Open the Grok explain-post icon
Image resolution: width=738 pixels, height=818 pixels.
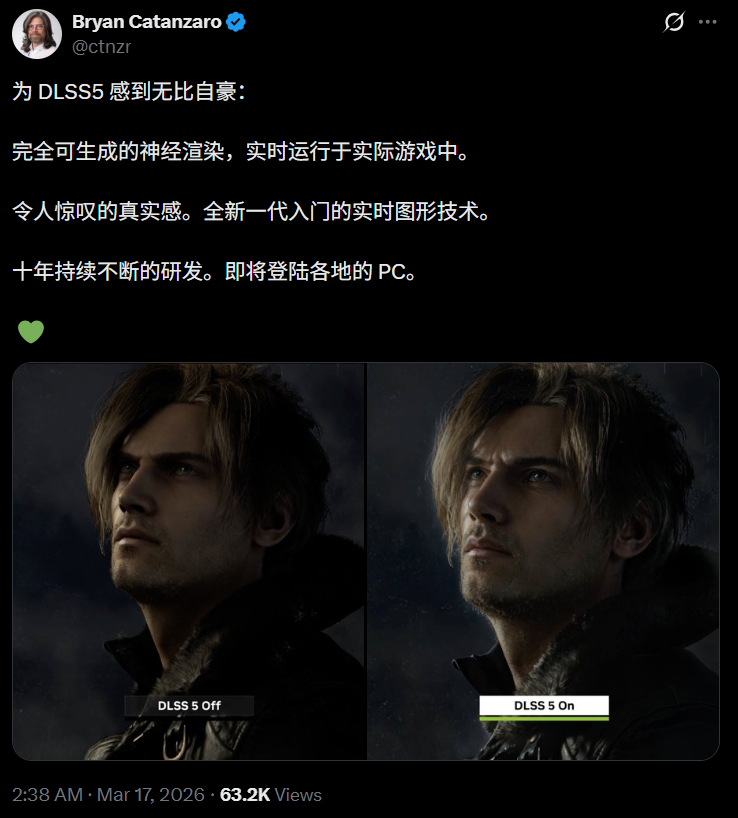click(674, 22)
